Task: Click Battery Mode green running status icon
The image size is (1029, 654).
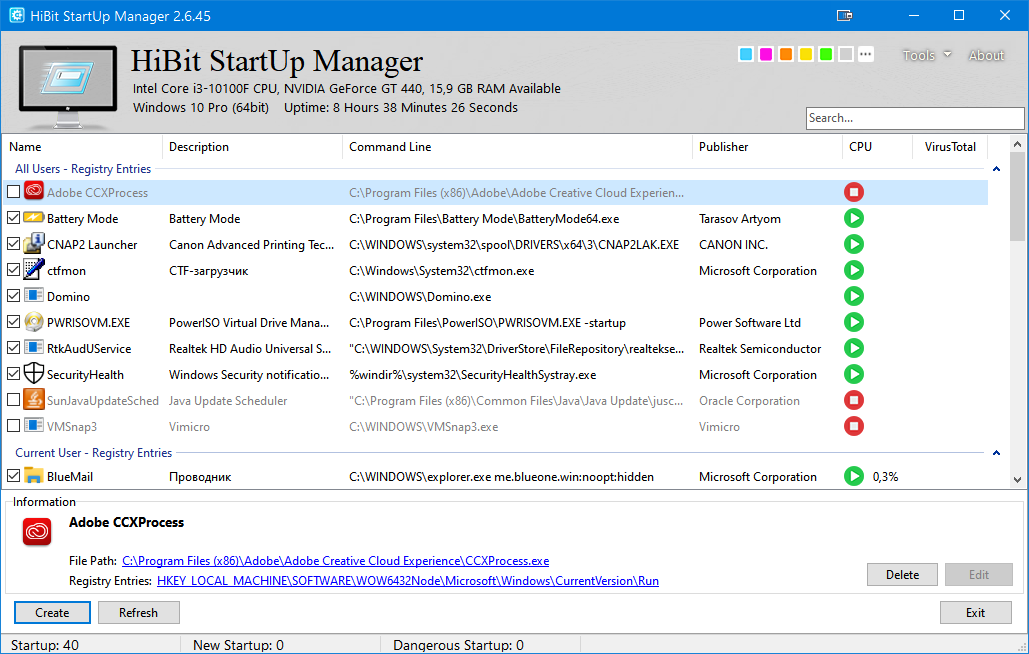Action: 853,218
